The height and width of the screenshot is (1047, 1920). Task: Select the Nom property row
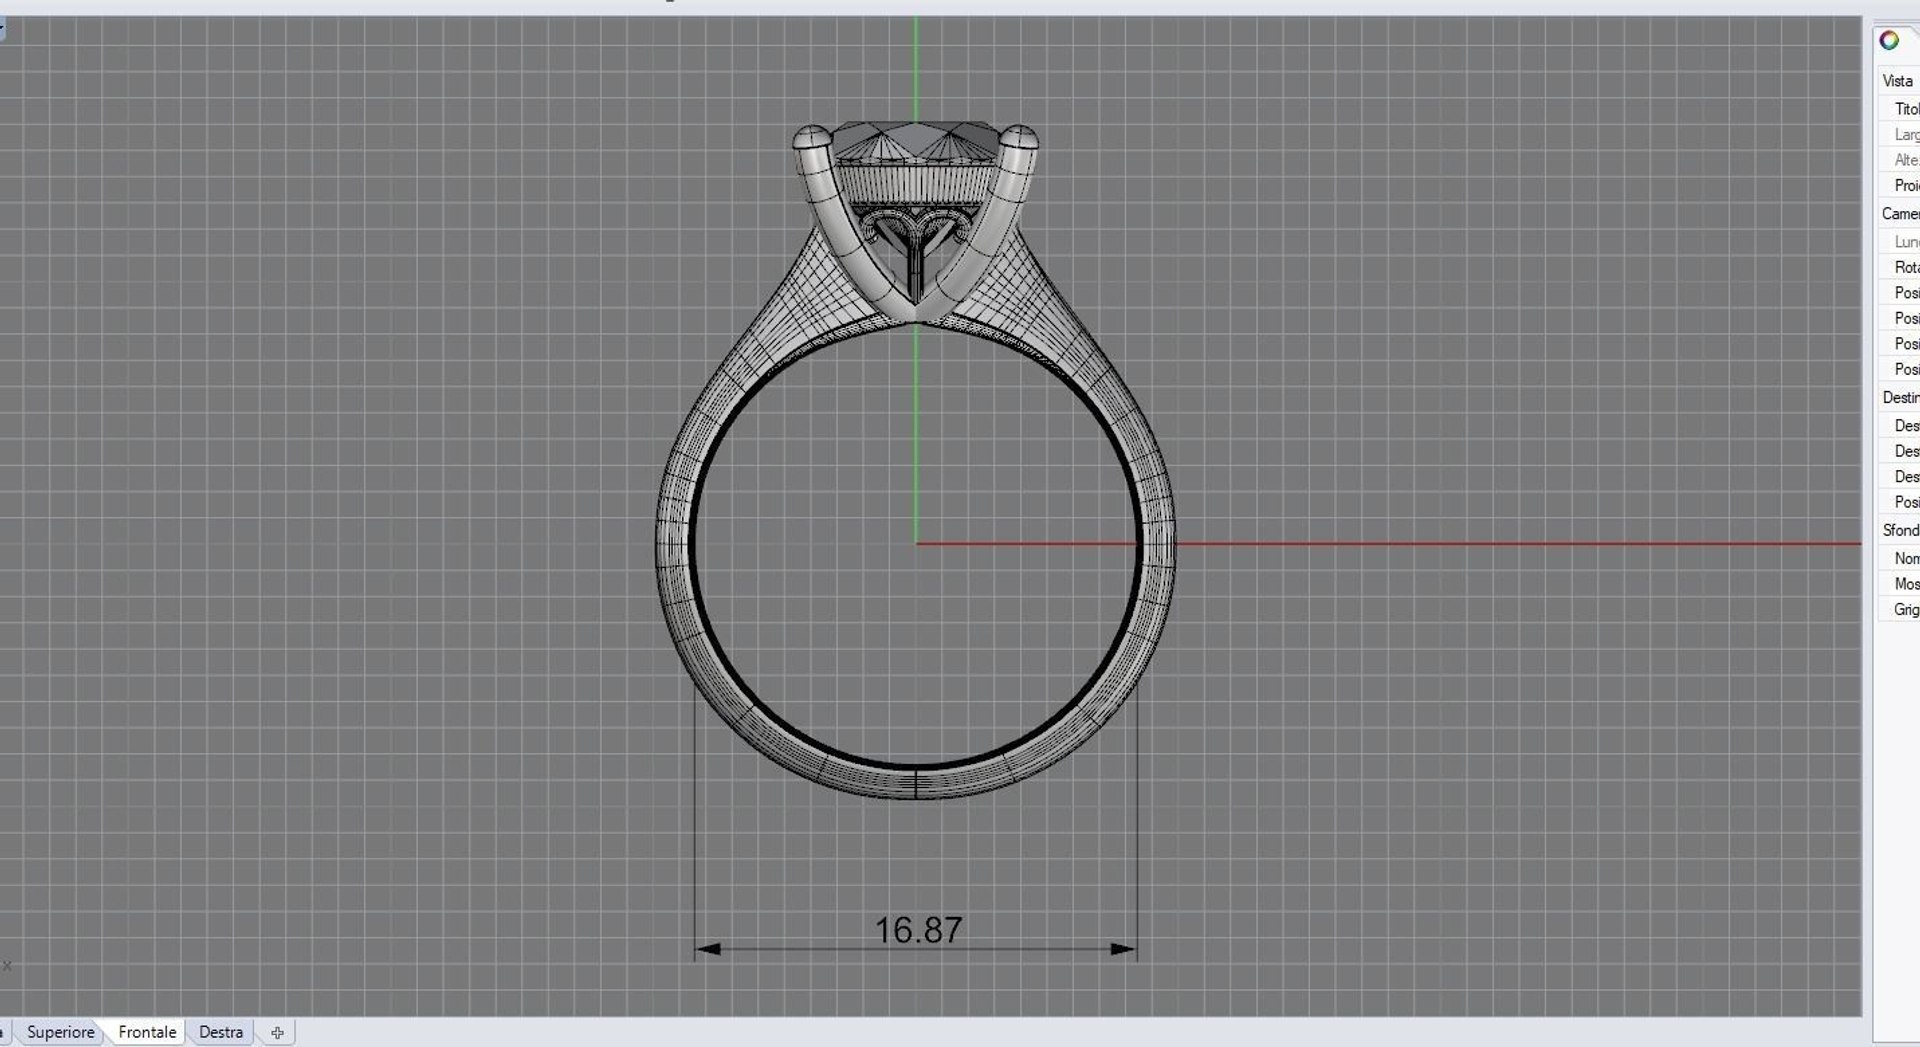(x=1900, y=558)
